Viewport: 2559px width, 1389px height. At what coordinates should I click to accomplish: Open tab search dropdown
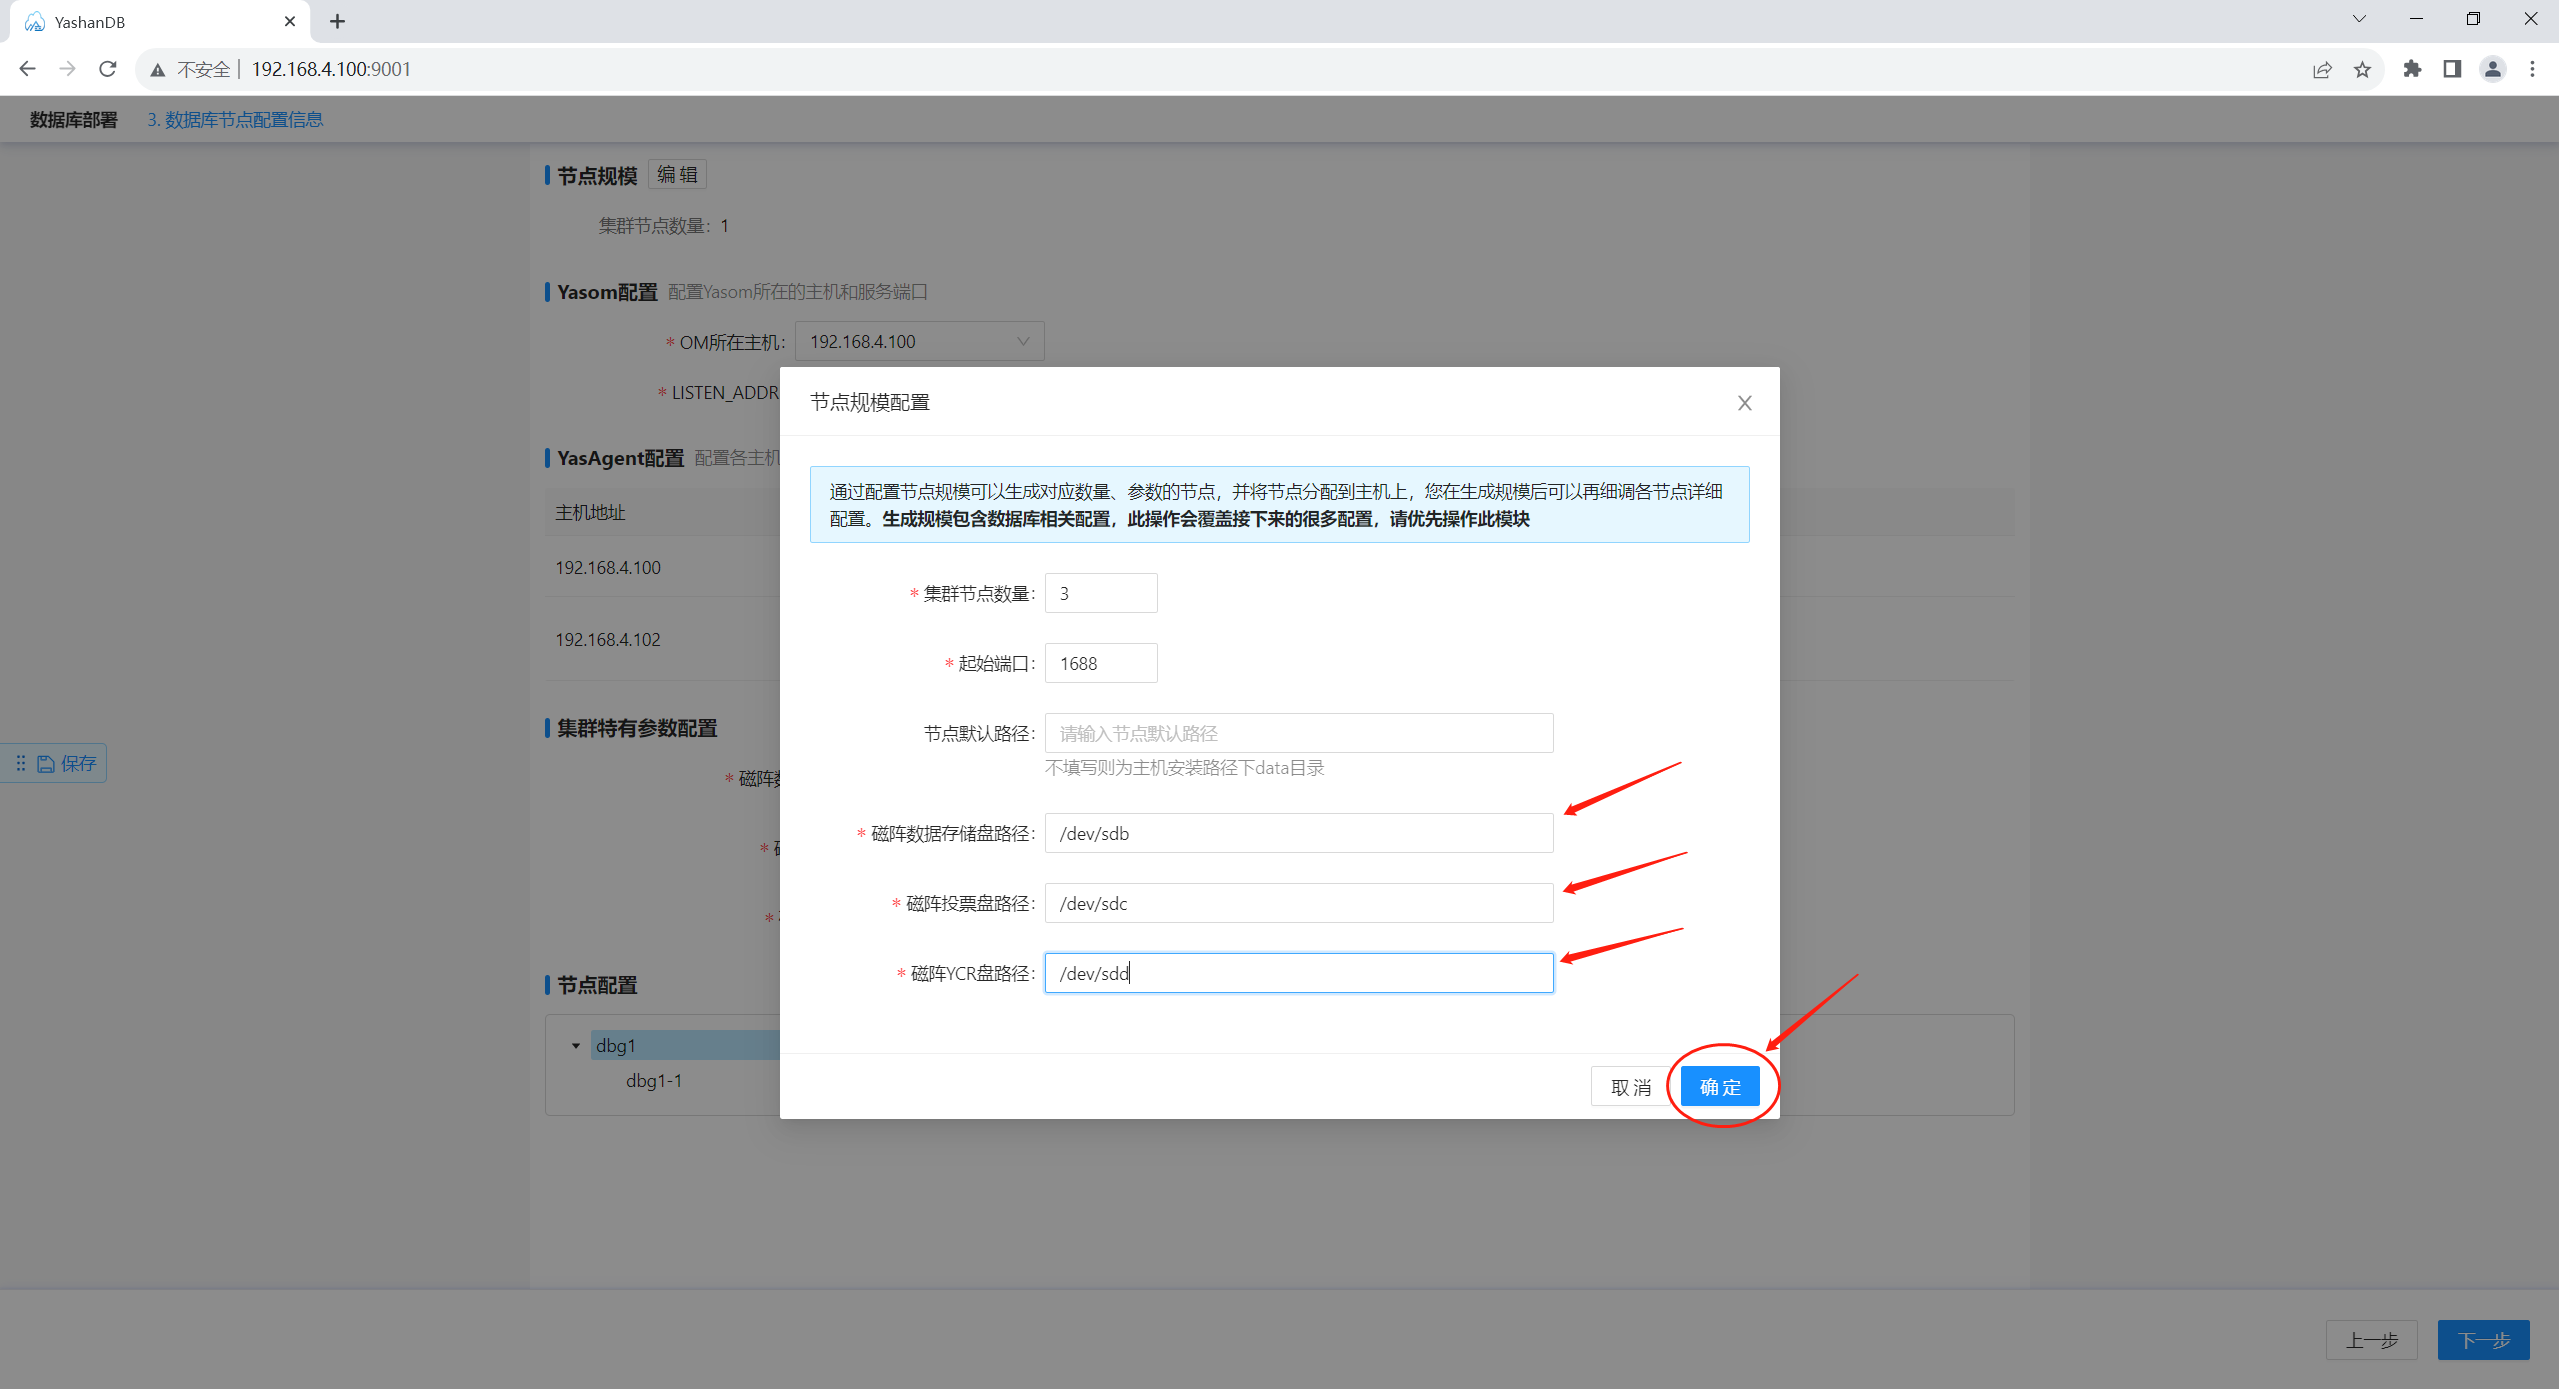2359,19
